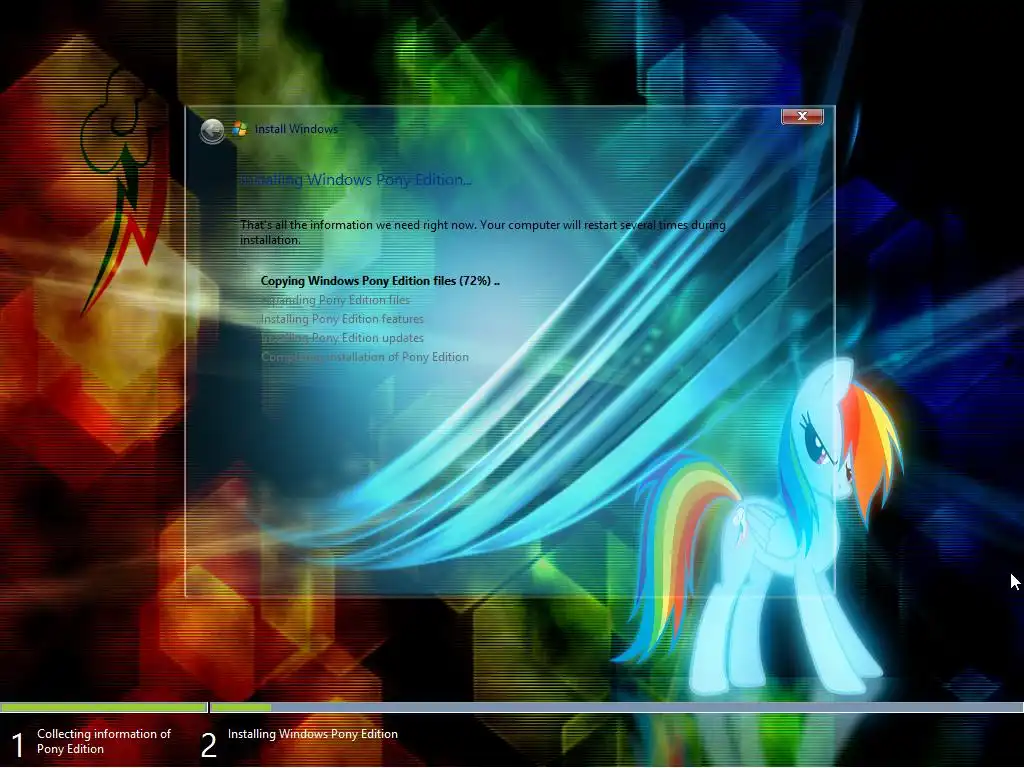Screen dimensions: 1024x768
Task: Close the Install Windows dialog
Action: pos(802,116)
